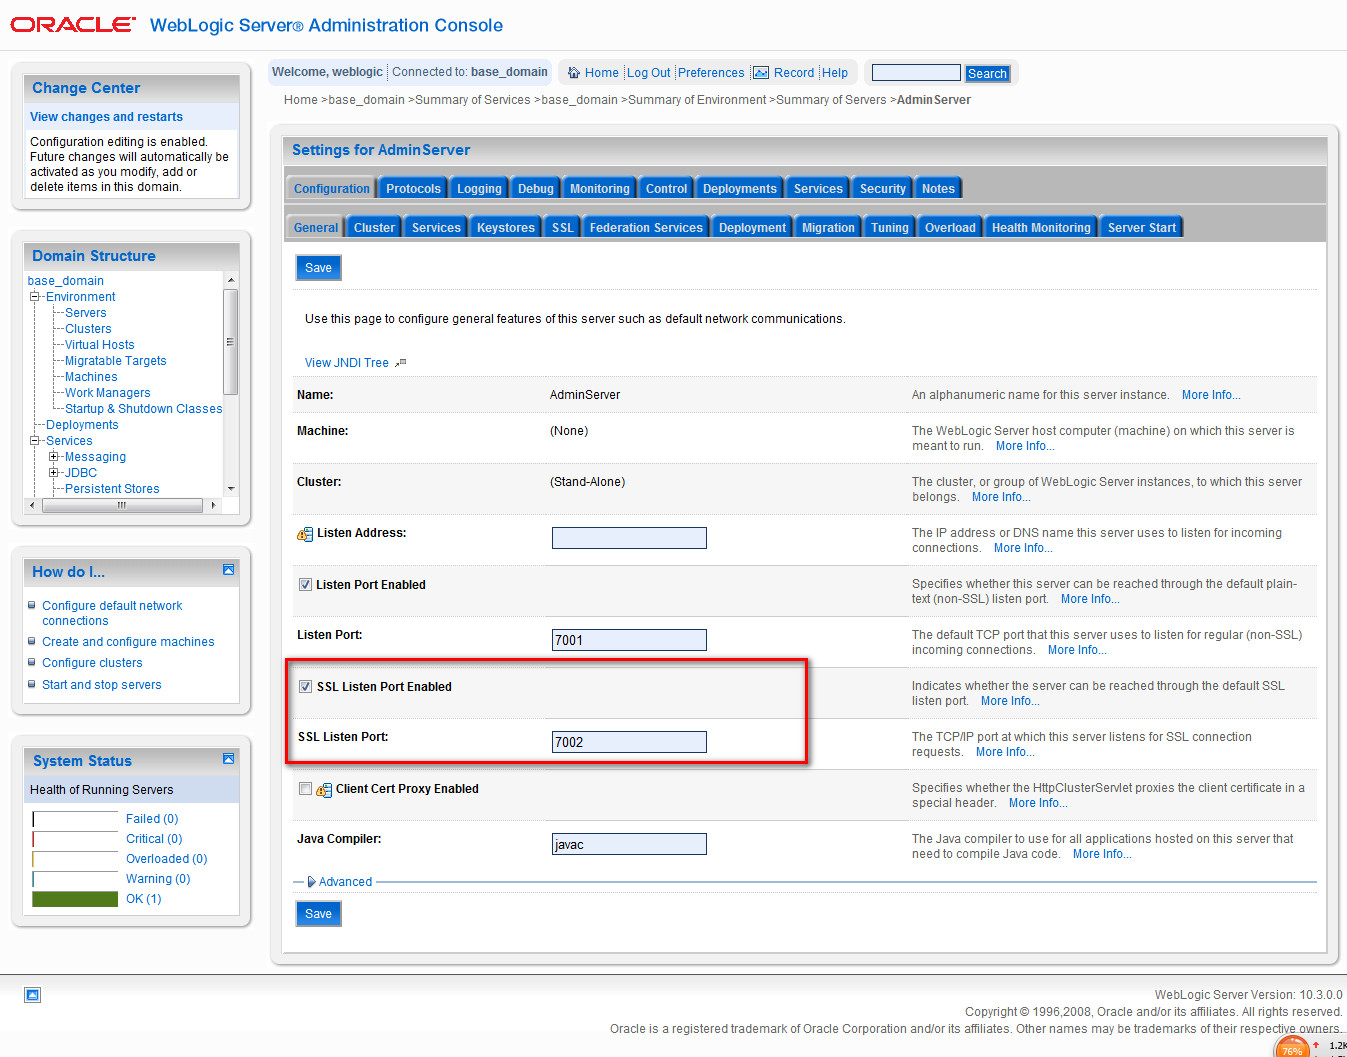Select the SSL sub-tab
Viewport: 1347px width, 1057px height.
point(563,228)
